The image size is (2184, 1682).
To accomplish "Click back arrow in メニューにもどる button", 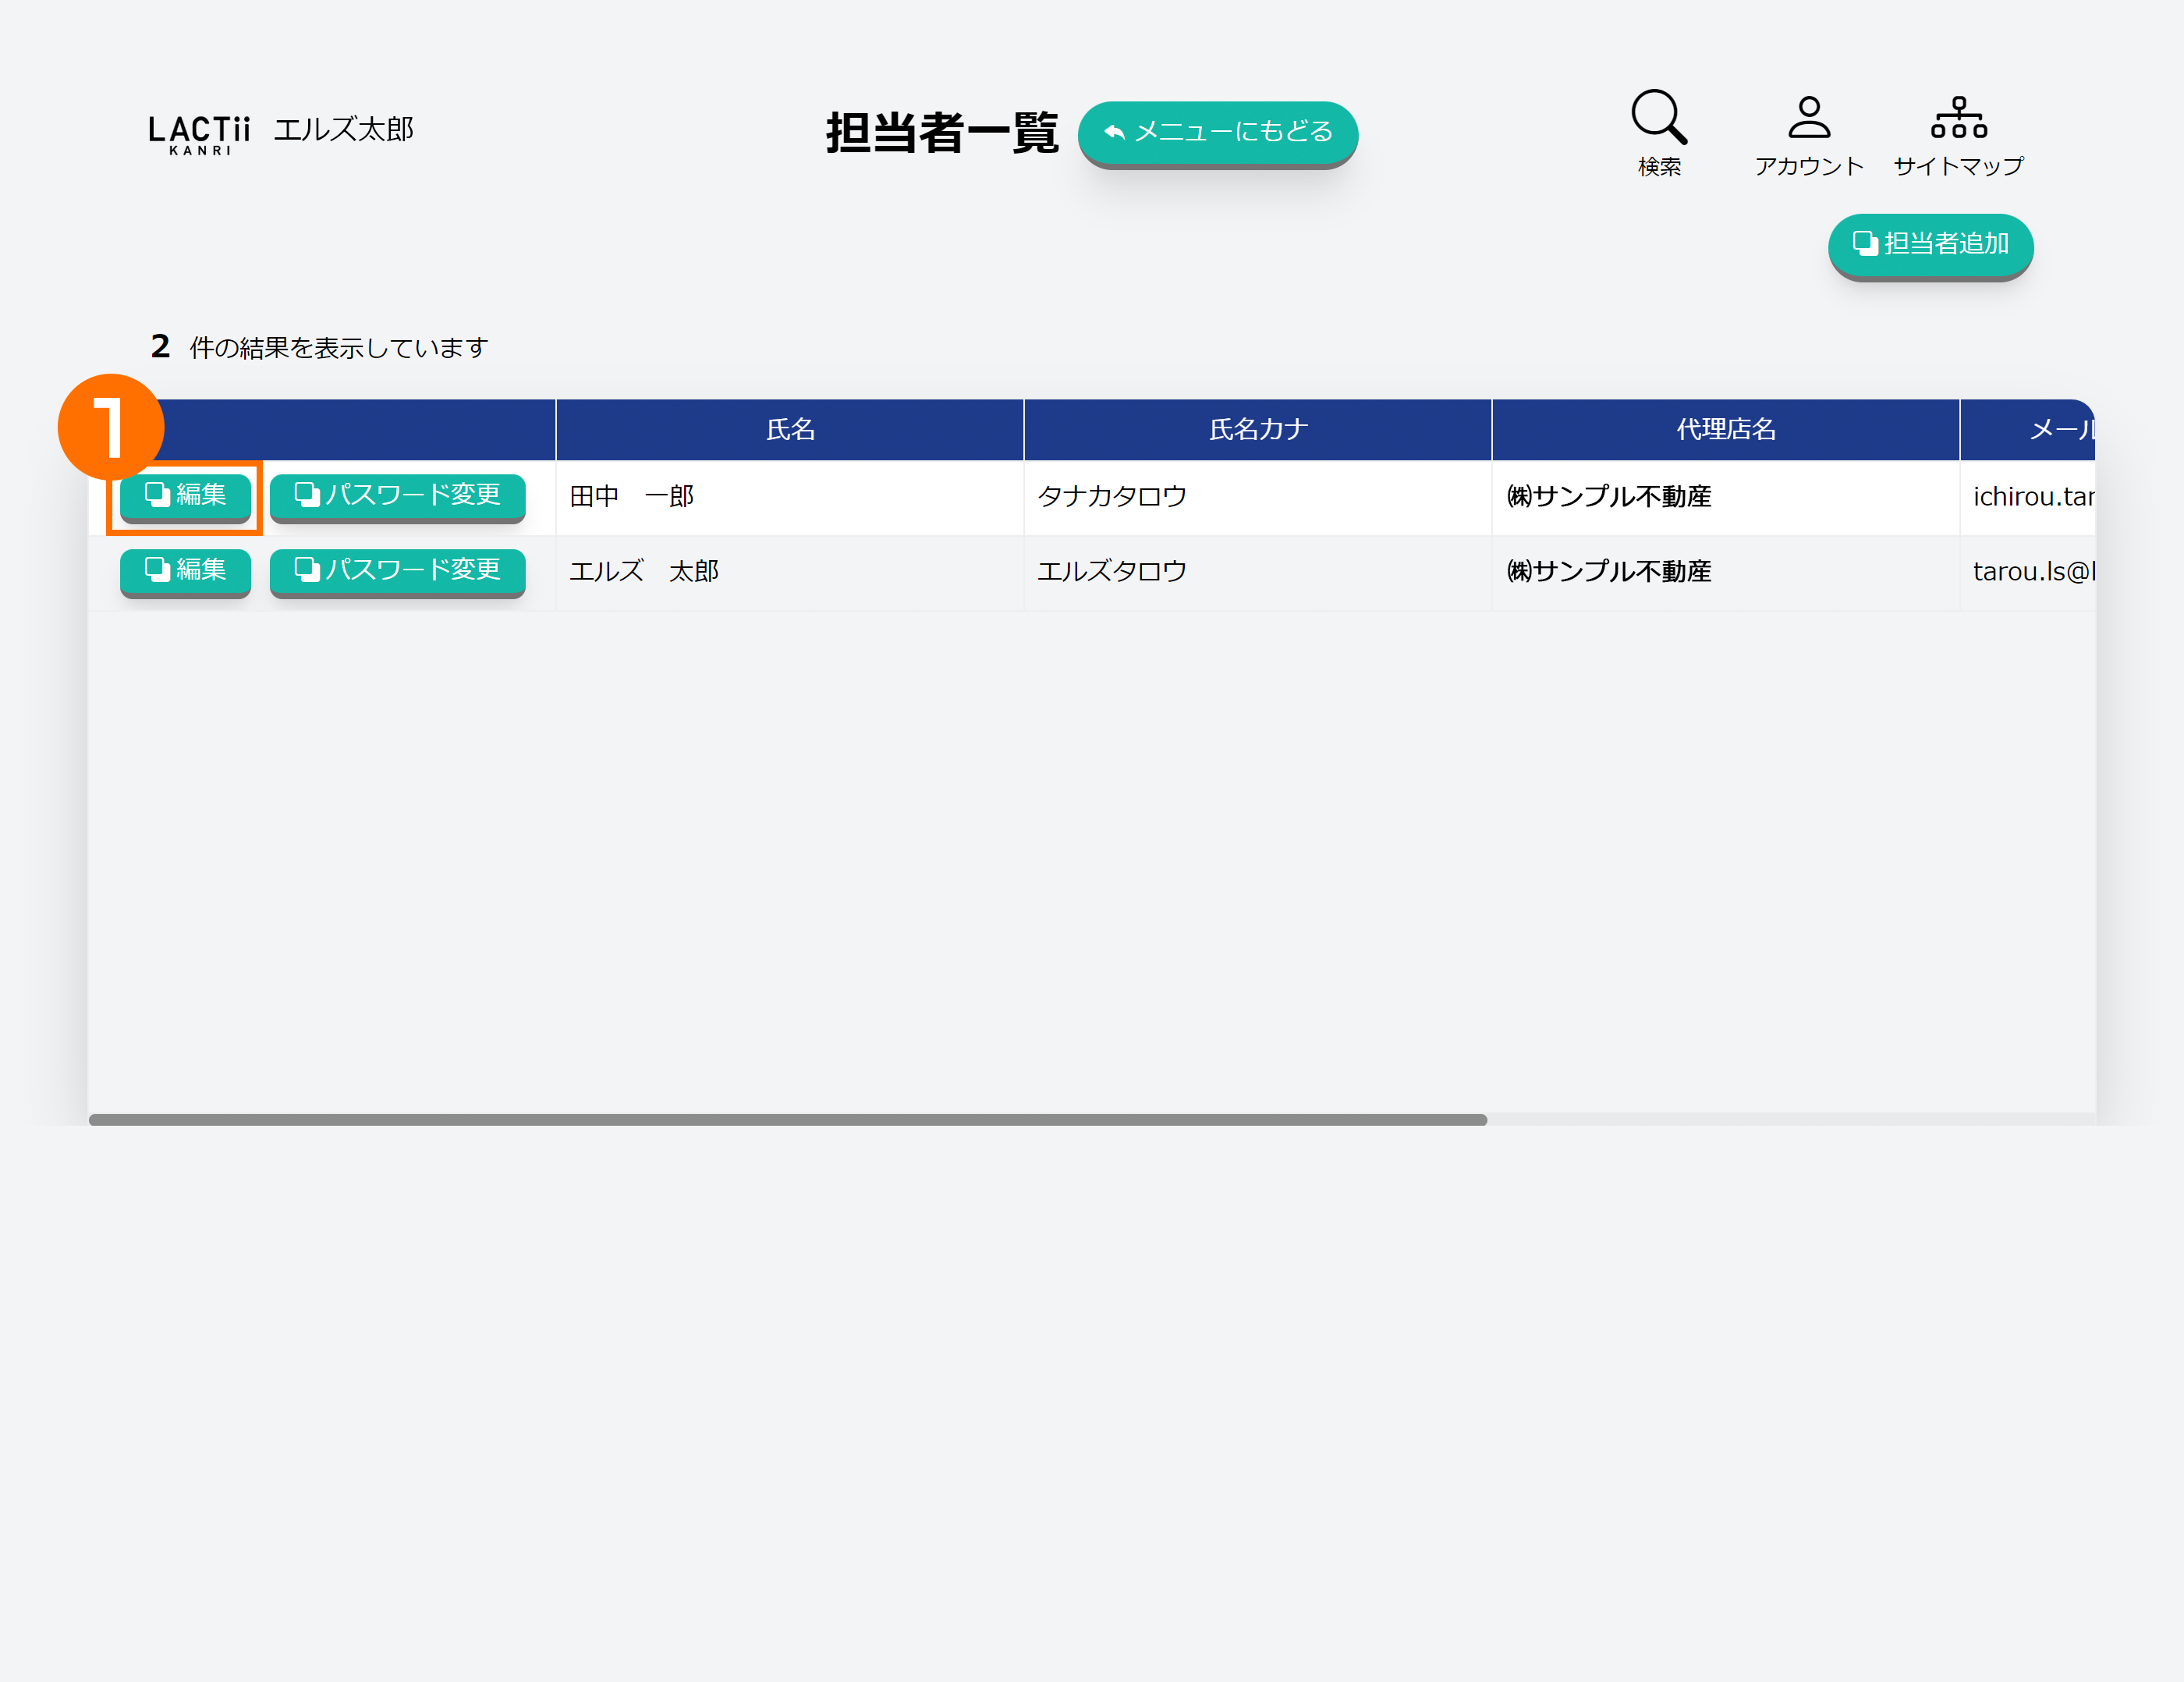I will click(x=1114, y=132).
